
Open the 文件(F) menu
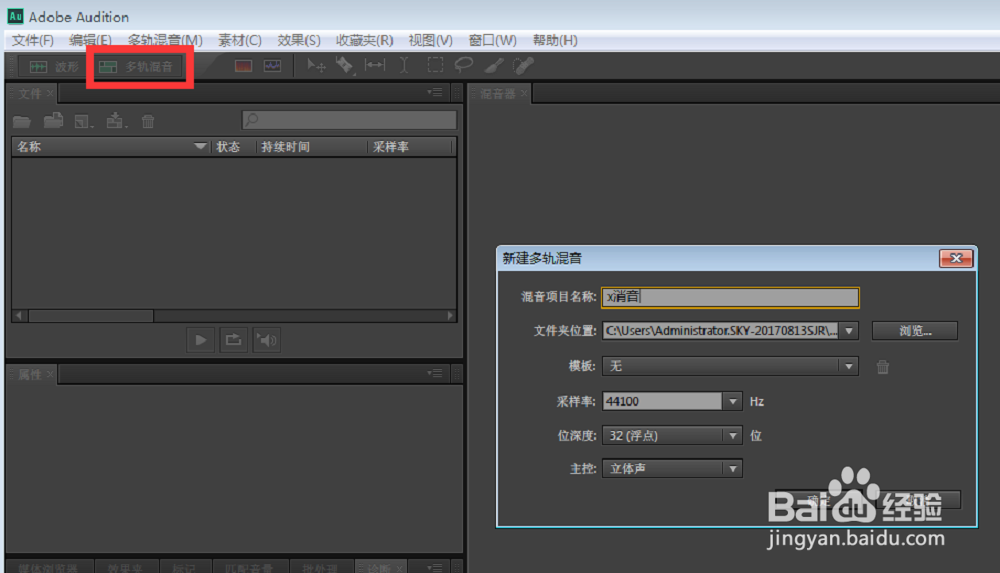pyautogui.click(x=33, y=40)
